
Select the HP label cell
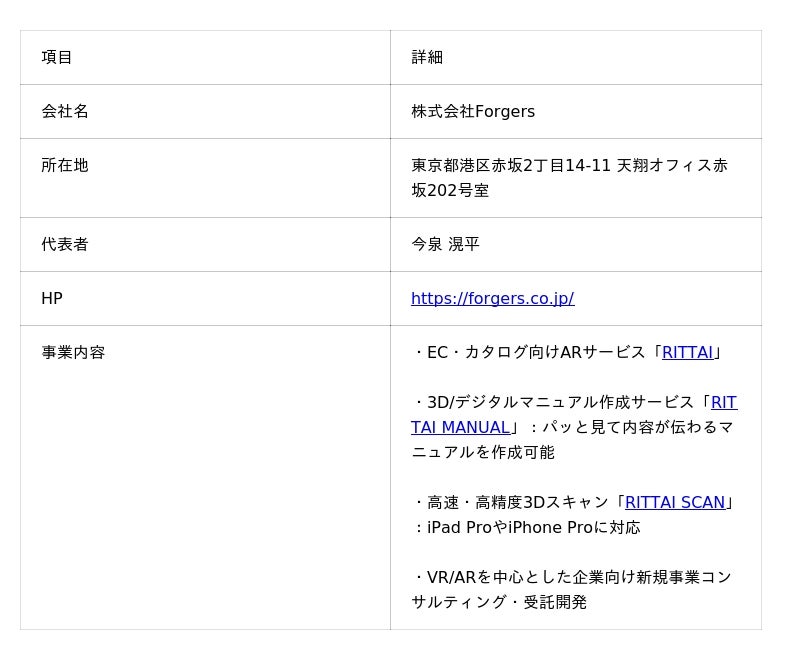tap(52, 298)
